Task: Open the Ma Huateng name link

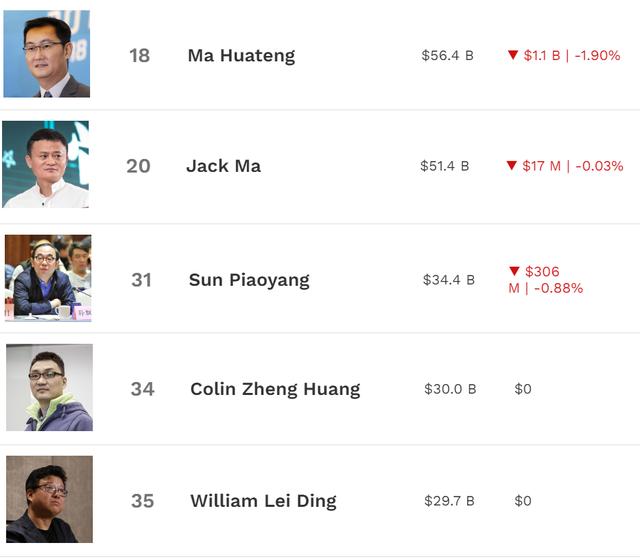Action: [x=241, y=55]
